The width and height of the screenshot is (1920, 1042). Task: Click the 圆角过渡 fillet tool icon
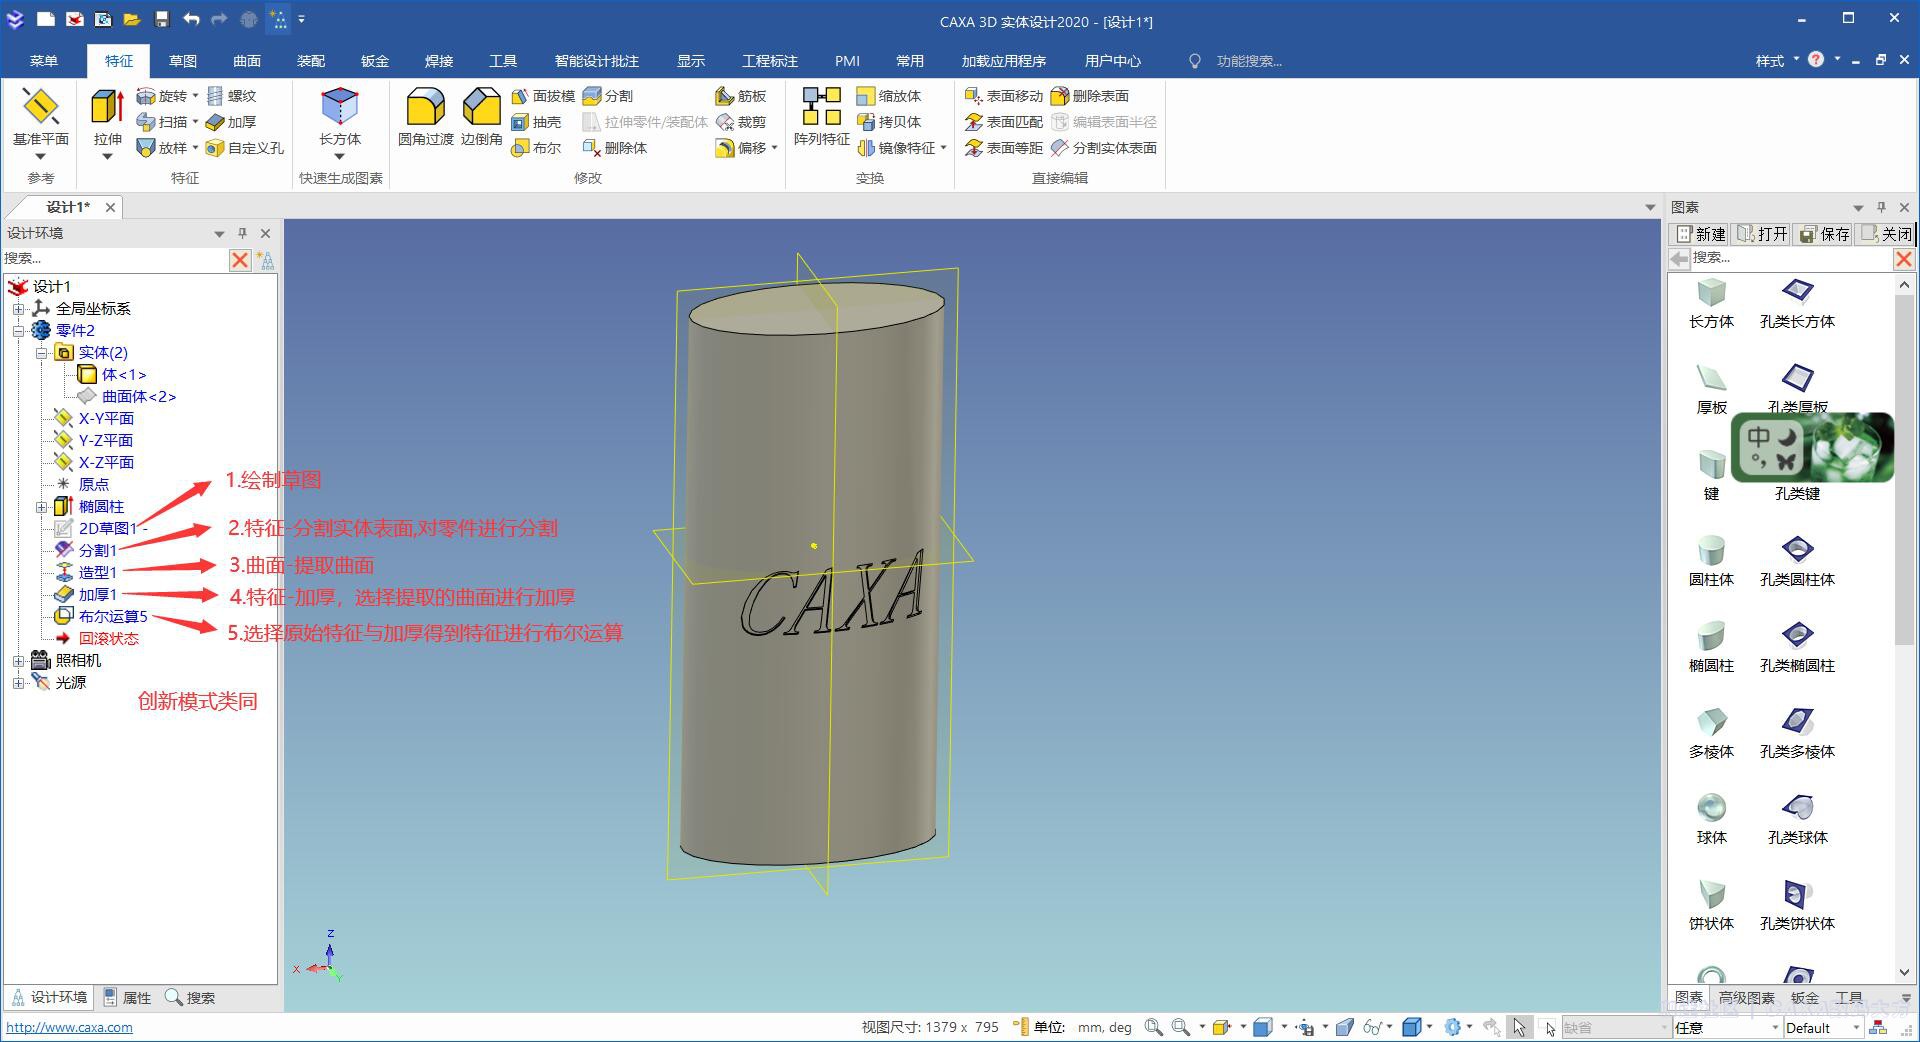pyautogui.click(x=425, y=107)
